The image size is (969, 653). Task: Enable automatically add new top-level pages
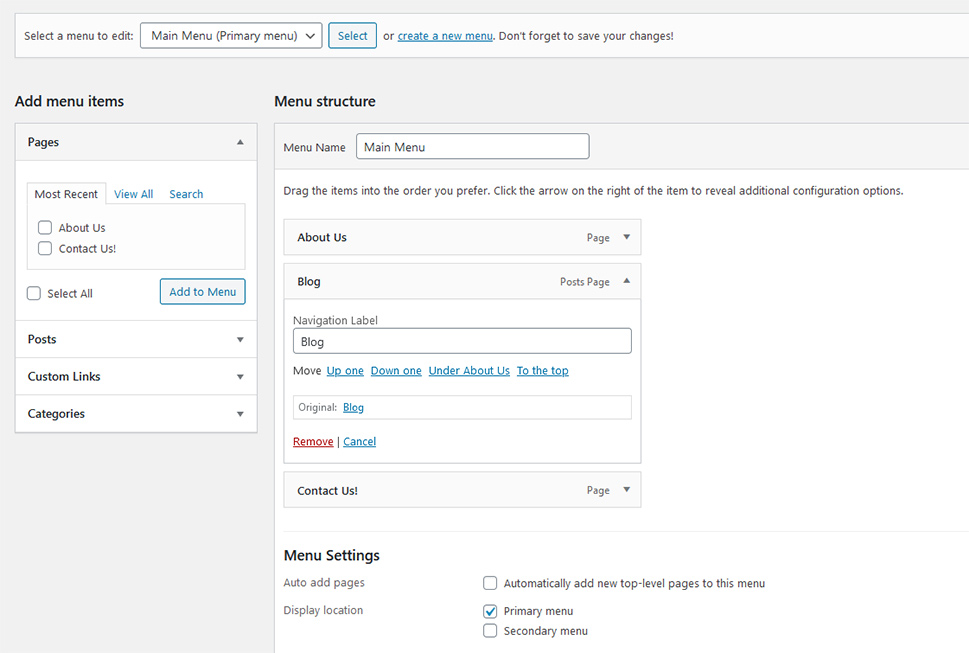tap(490, 583)
